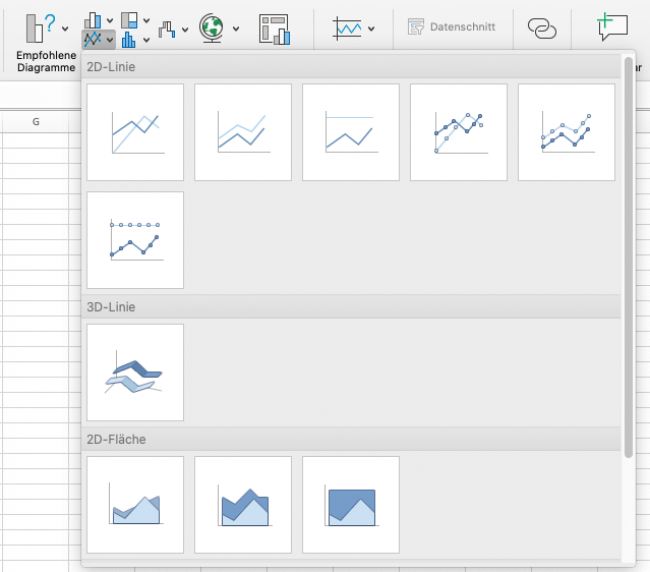
Task: Click the hyperlink chain icon
Action: [541, 29]
